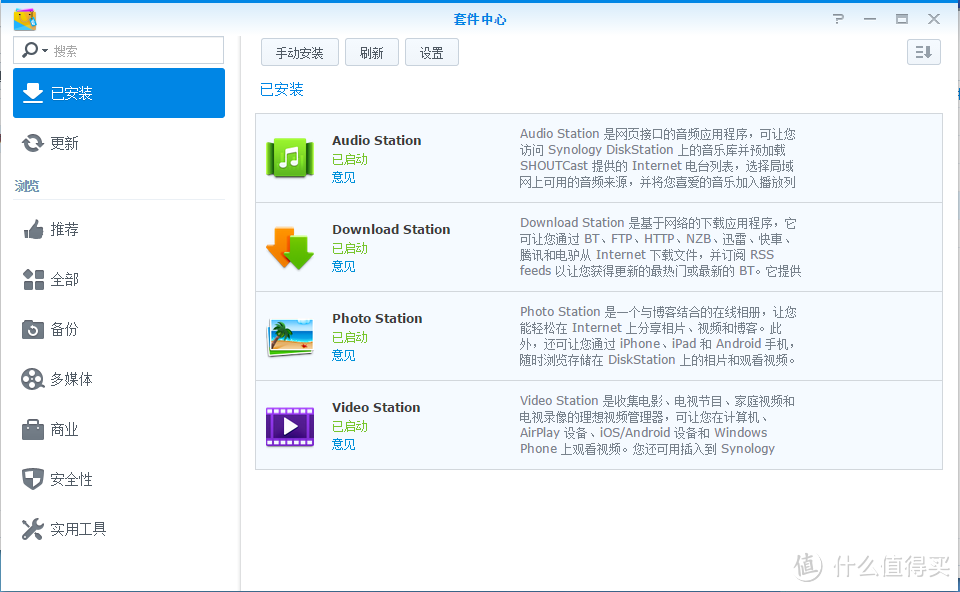Click the Video Station title text
The image size is (960, 592).
[x=376, y=407]
